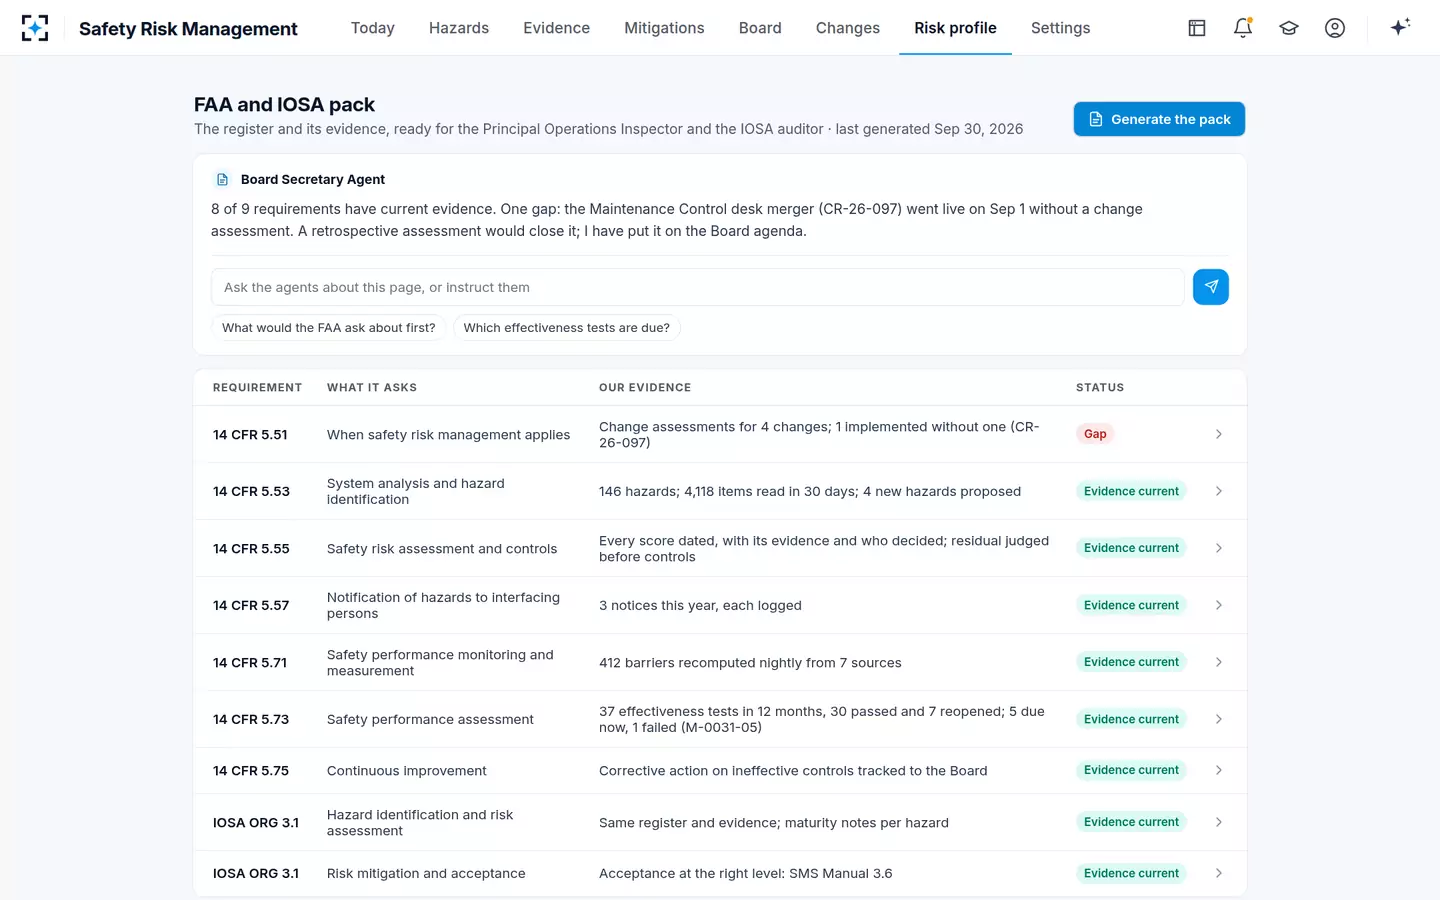Select '14 CFR 5.51' requirement cell

pyautogui.click(x=250, y=435)
